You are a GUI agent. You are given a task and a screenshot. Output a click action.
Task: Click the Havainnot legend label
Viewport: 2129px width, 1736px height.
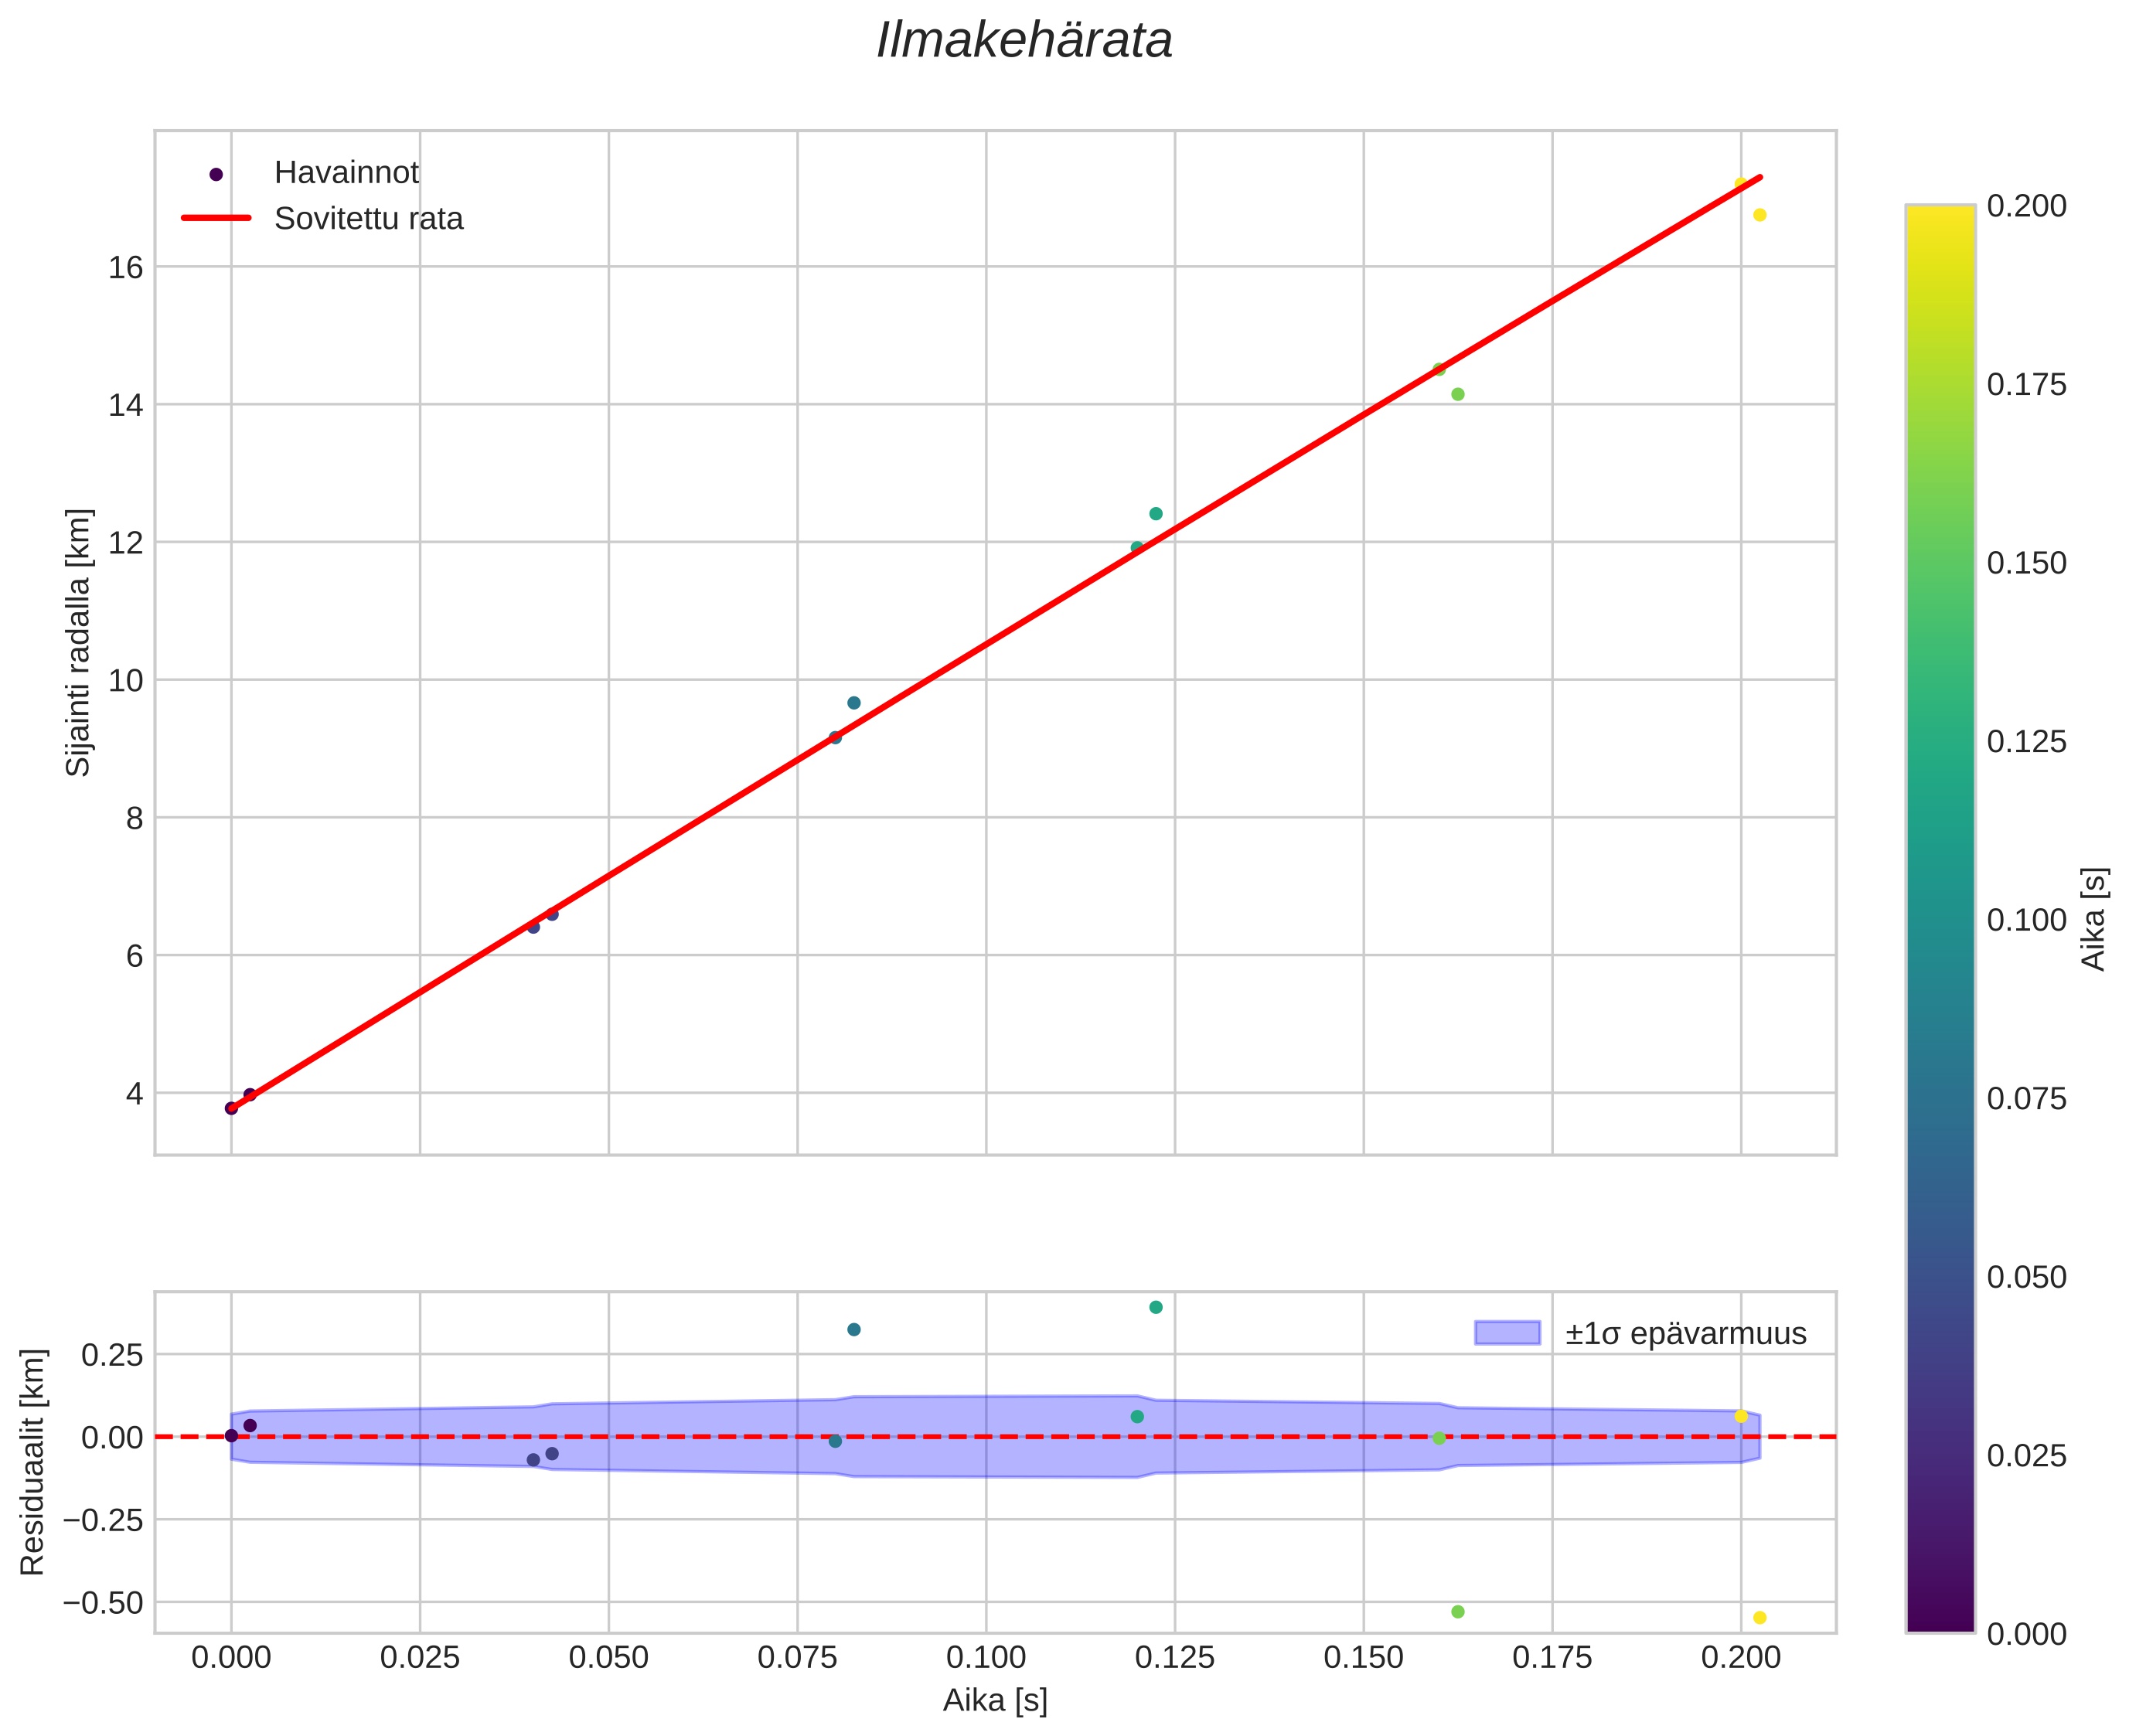pyautogui.click(x=346, y=173)
